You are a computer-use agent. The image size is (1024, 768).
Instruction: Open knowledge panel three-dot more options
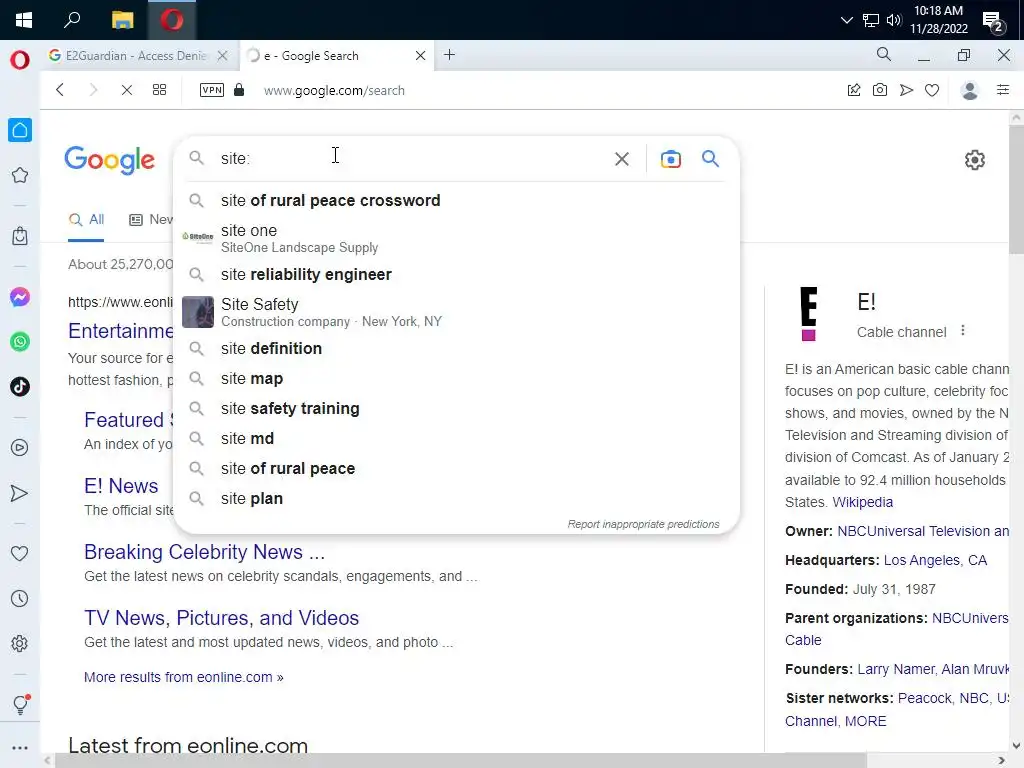tap(963, 330)
